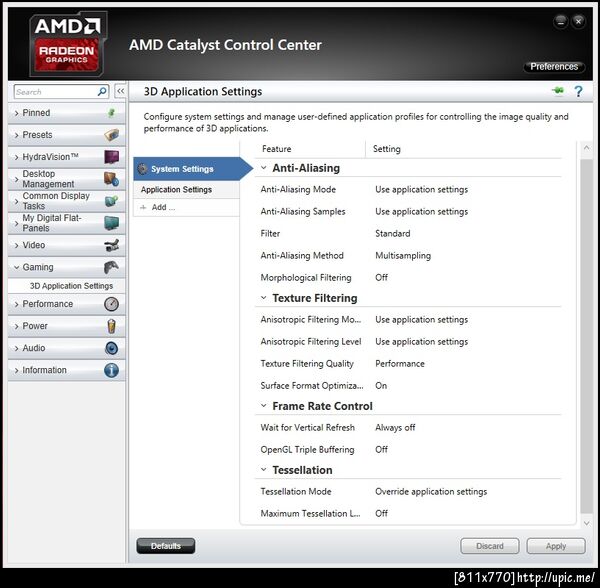Screen dimensions: 600x588
Task: Click the Video camera icon
Action: (x=111, y=245)
